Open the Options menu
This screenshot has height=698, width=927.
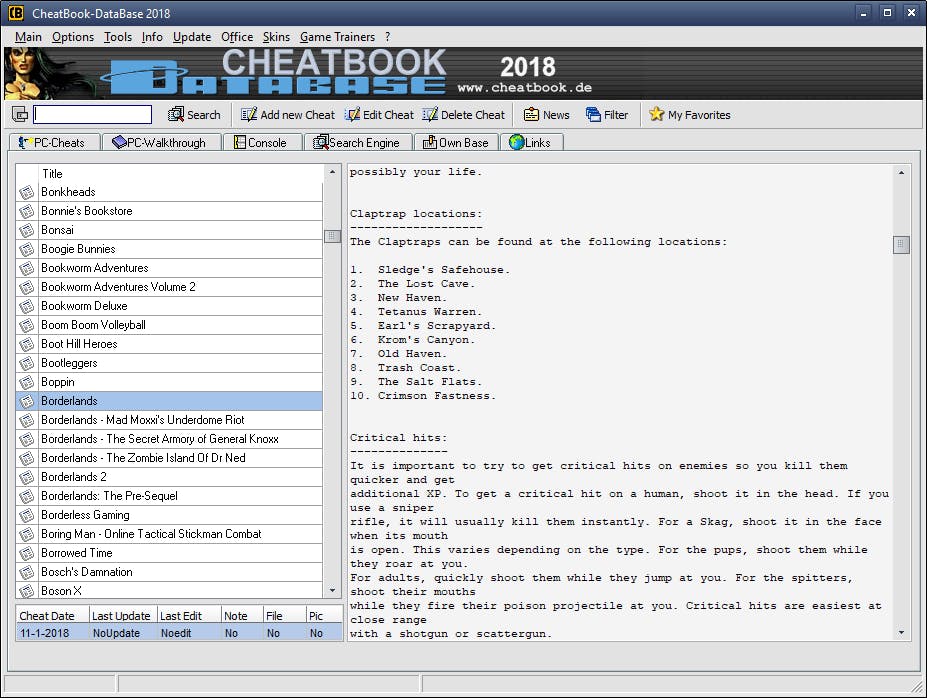[73, 37]
